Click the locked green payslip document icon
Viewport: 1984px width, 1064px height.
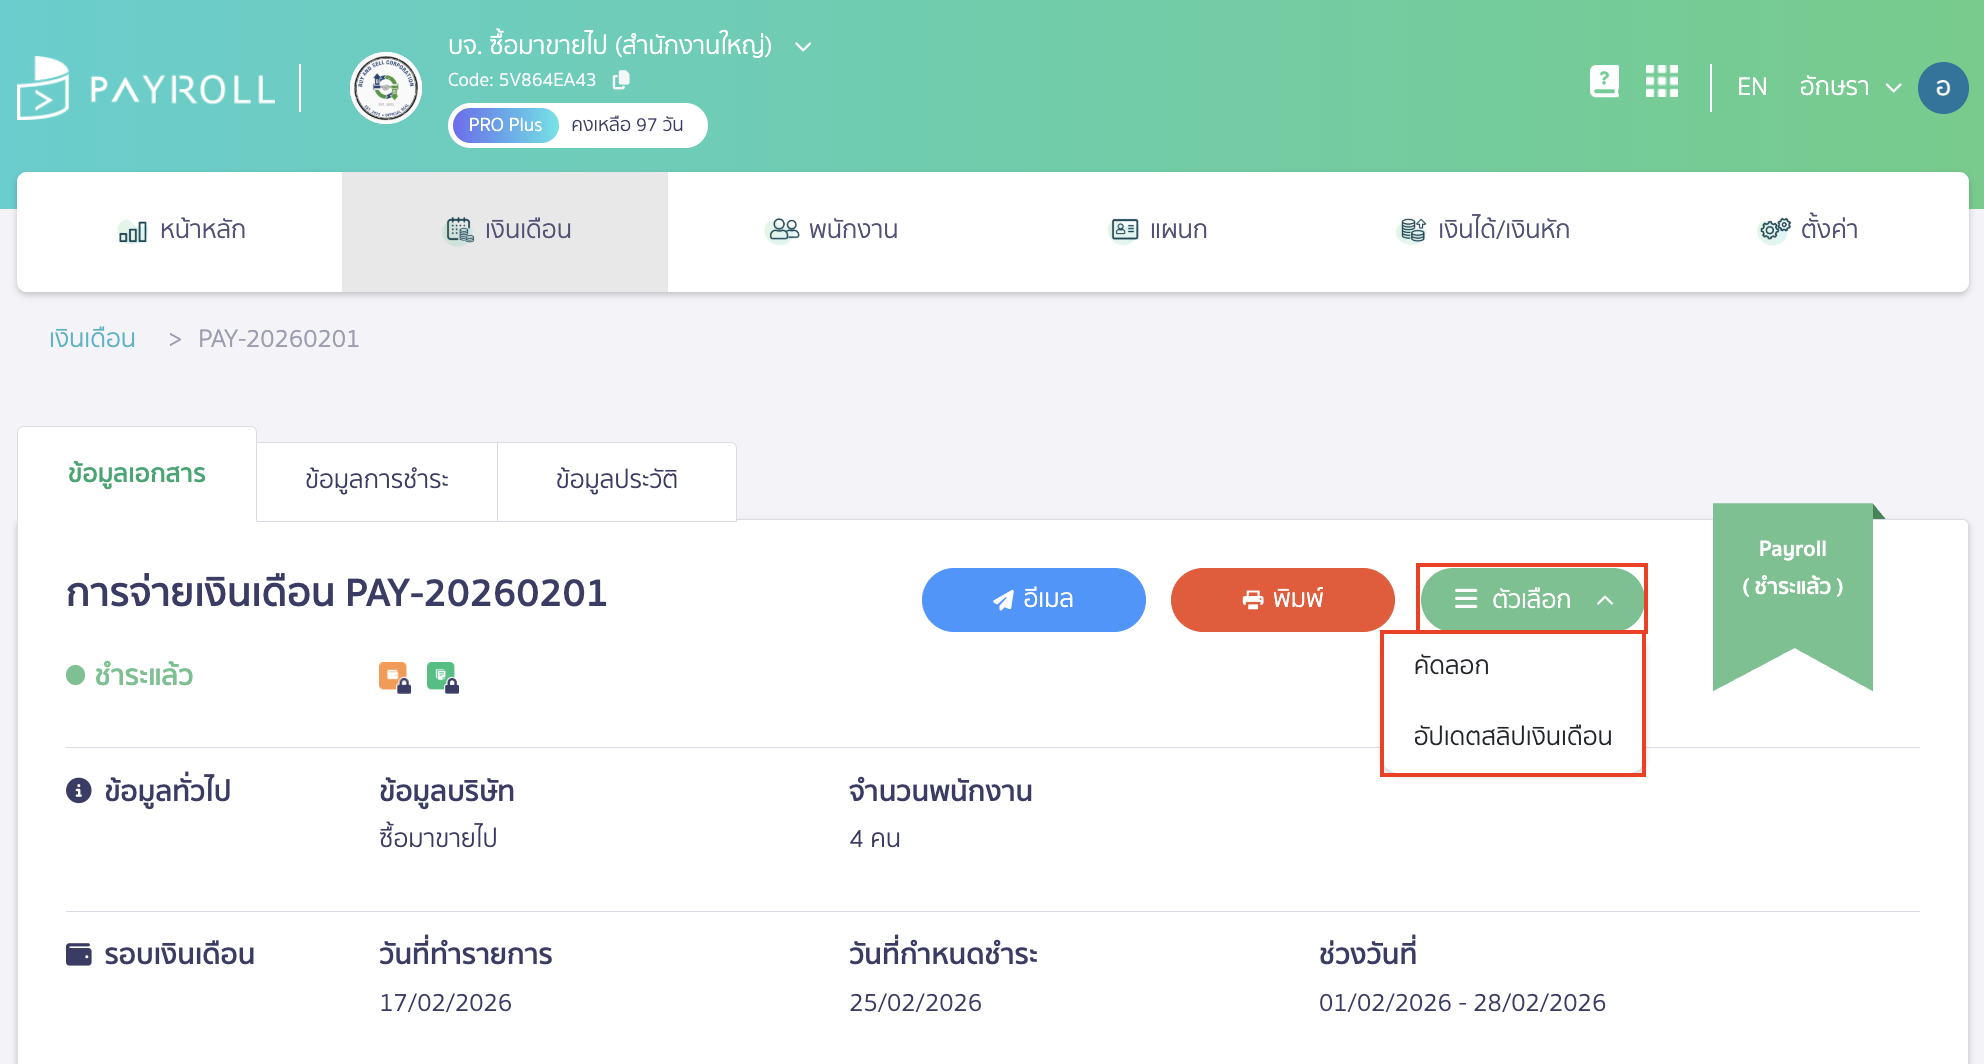(443, 676)
